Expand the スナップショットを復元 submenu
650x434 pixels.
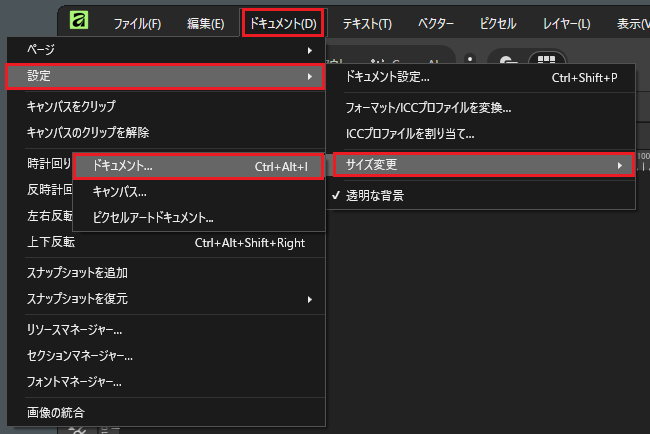click(165, 299)
